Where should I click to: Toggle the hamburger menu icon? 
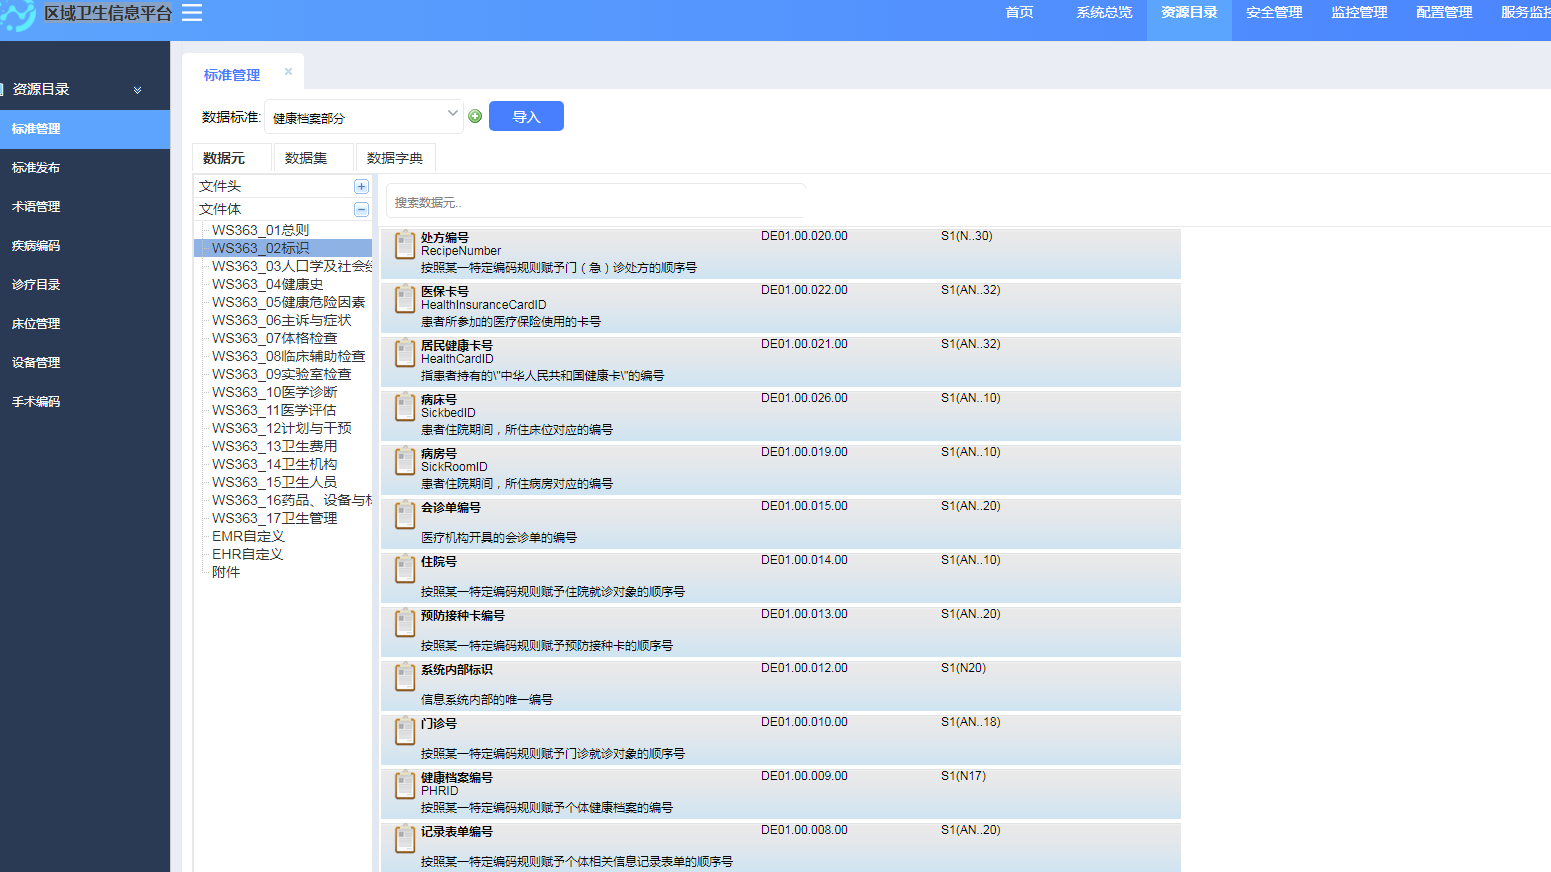pos(192,13)
